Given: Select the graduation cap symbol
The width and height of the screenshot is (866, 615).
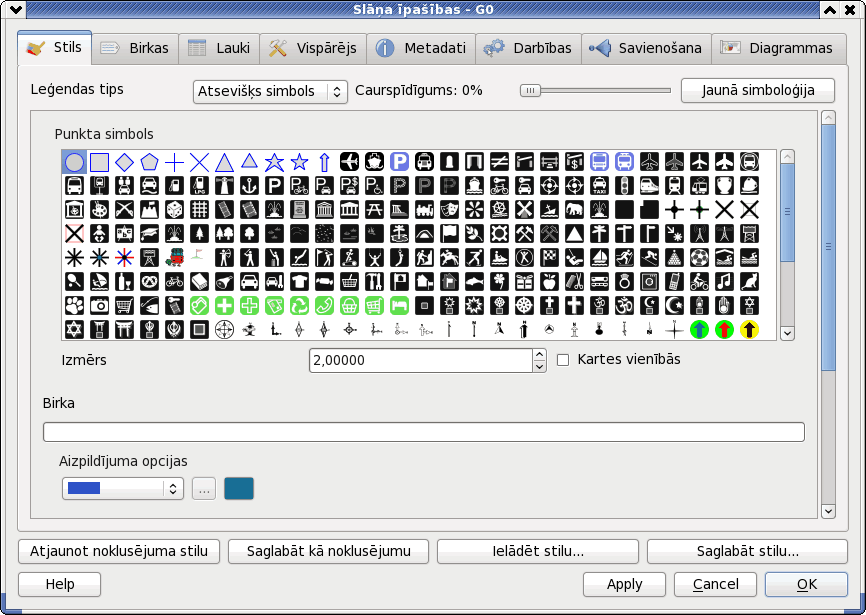Looking at the screenshot, I should (x=150, y=234).
